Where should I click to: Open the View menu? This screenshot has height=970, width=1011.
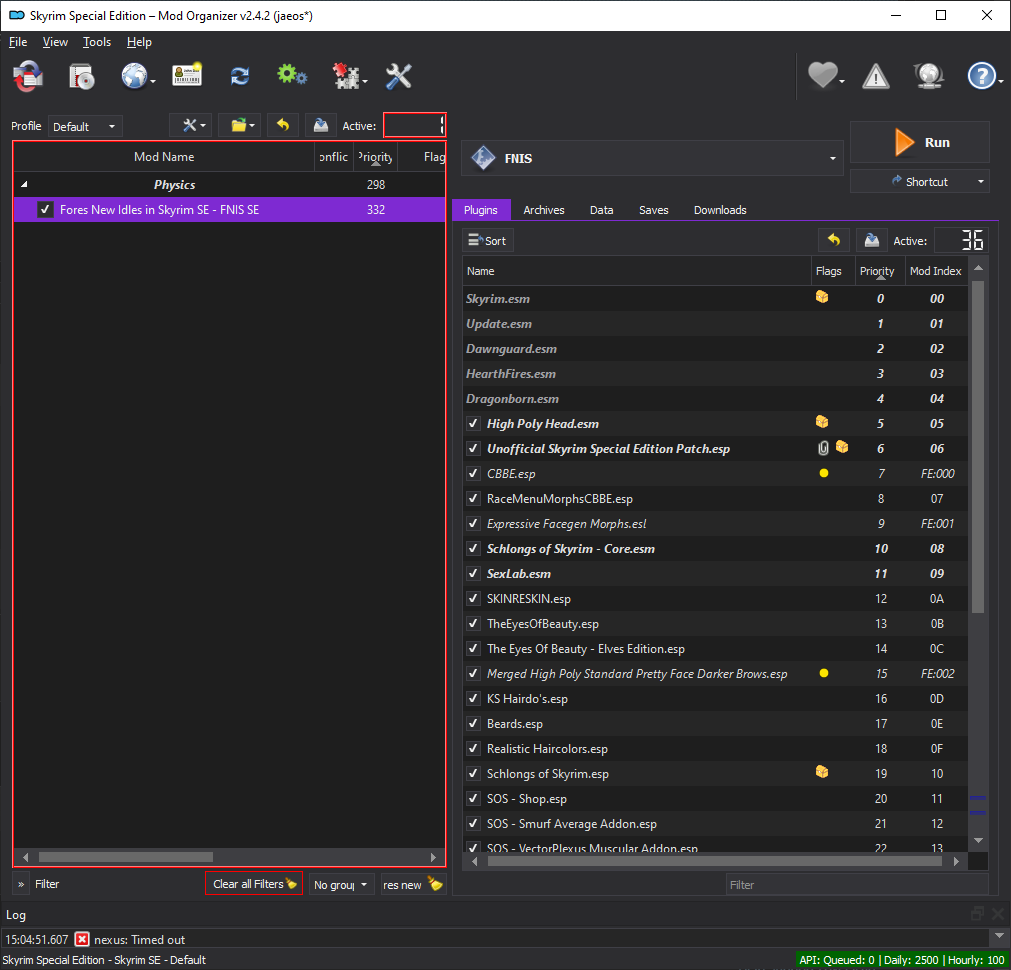(55, 42)
